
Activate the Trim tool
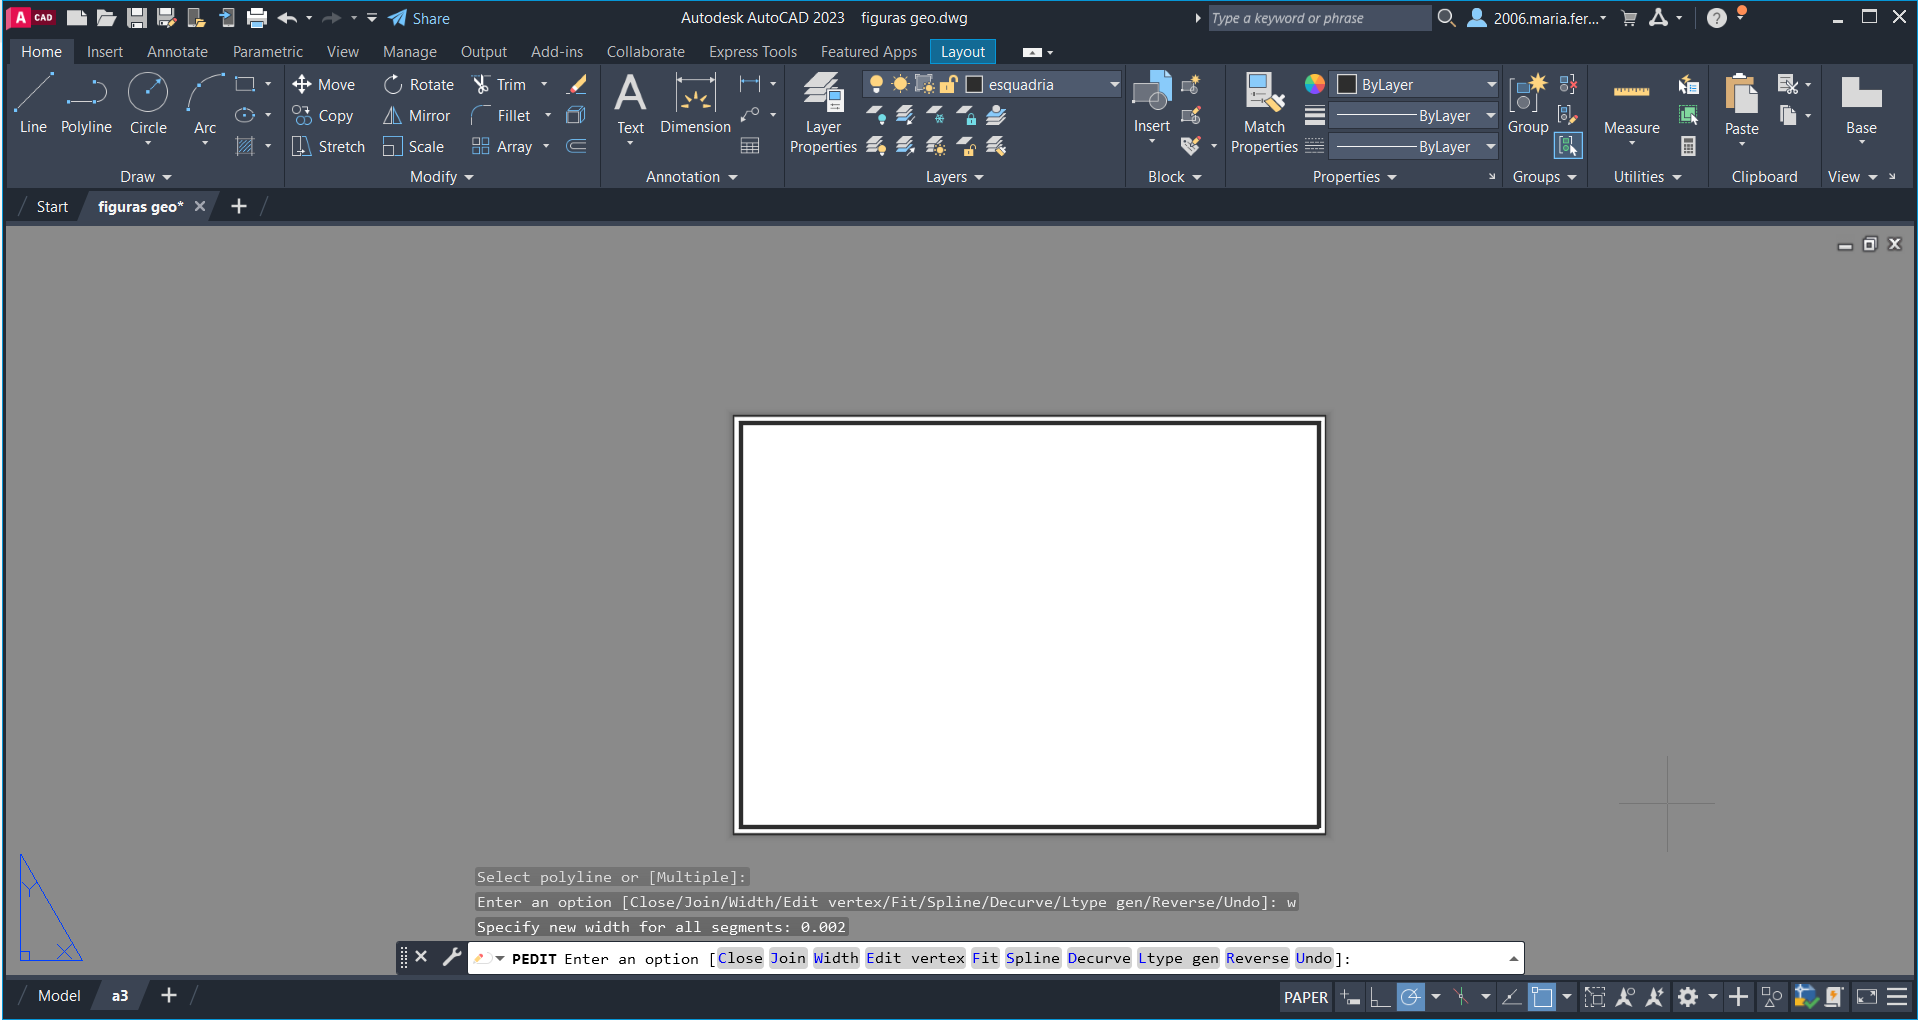pyautogui.click(x=499, y=85)
